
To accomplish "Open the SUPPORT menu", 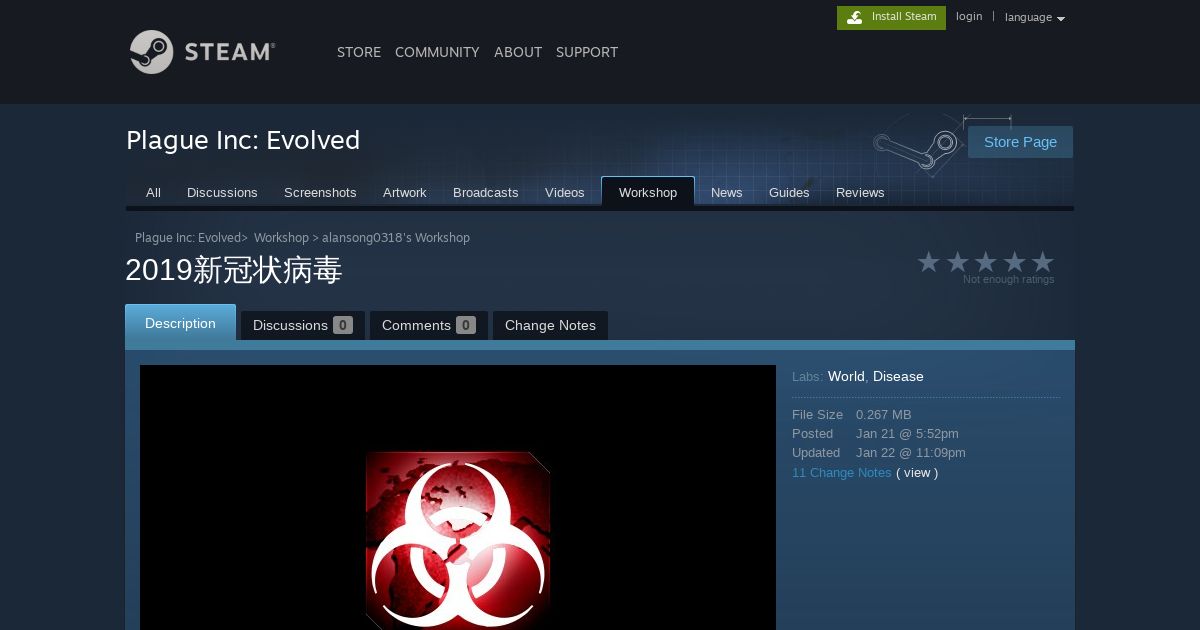I will [587, 52].
